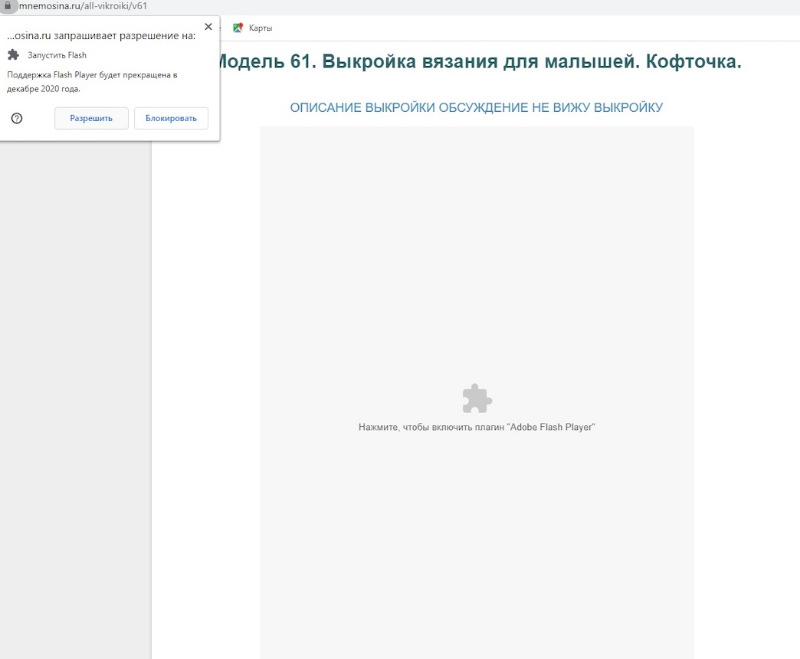Click the Flash Player end-of-support notice text
The width and height of the screenshot is (800, 659).
click(x=92, y=81)
